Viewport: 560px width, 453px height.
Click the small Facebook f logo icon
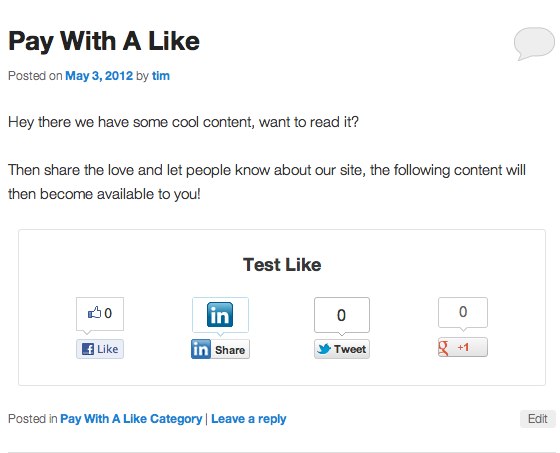pos(88,349)
